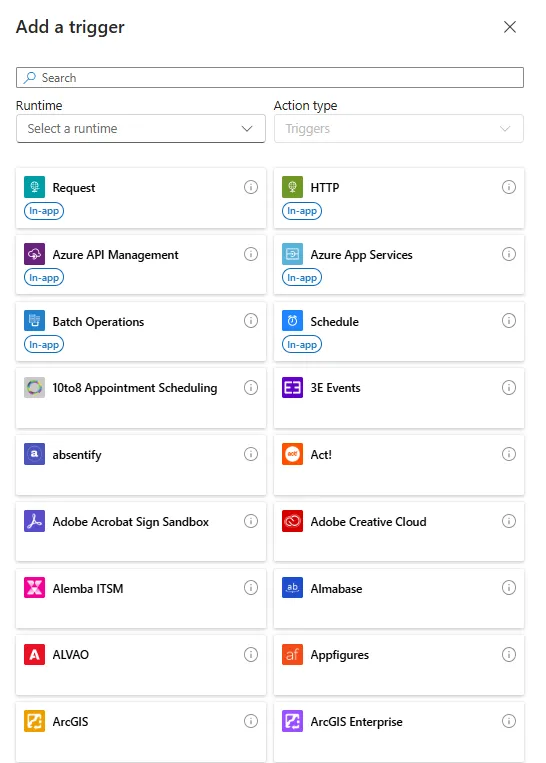Close the Add a trigger panel

510,27
